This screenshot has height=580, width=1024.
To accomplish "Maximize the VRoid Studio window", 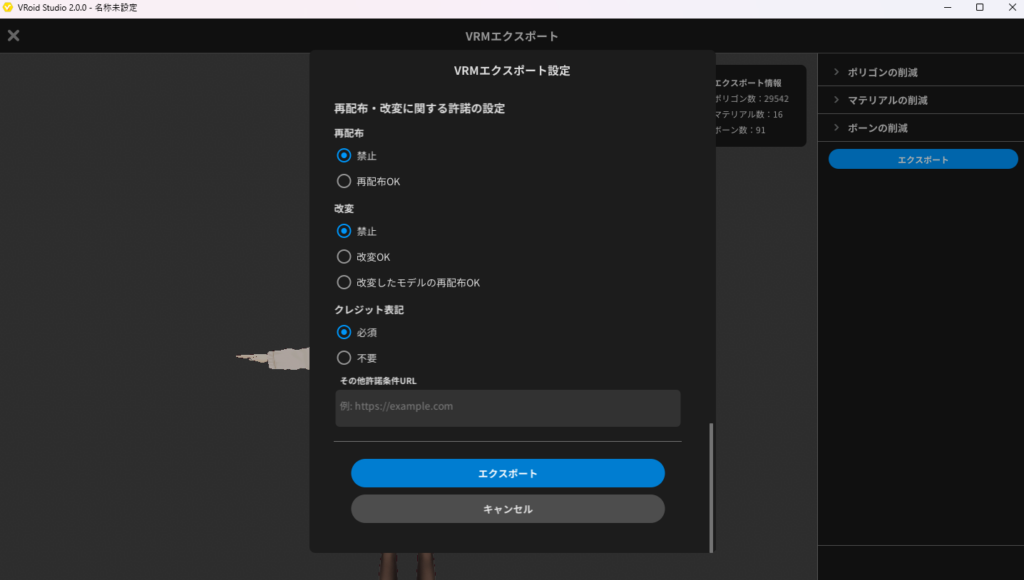I will click(979, 8).
